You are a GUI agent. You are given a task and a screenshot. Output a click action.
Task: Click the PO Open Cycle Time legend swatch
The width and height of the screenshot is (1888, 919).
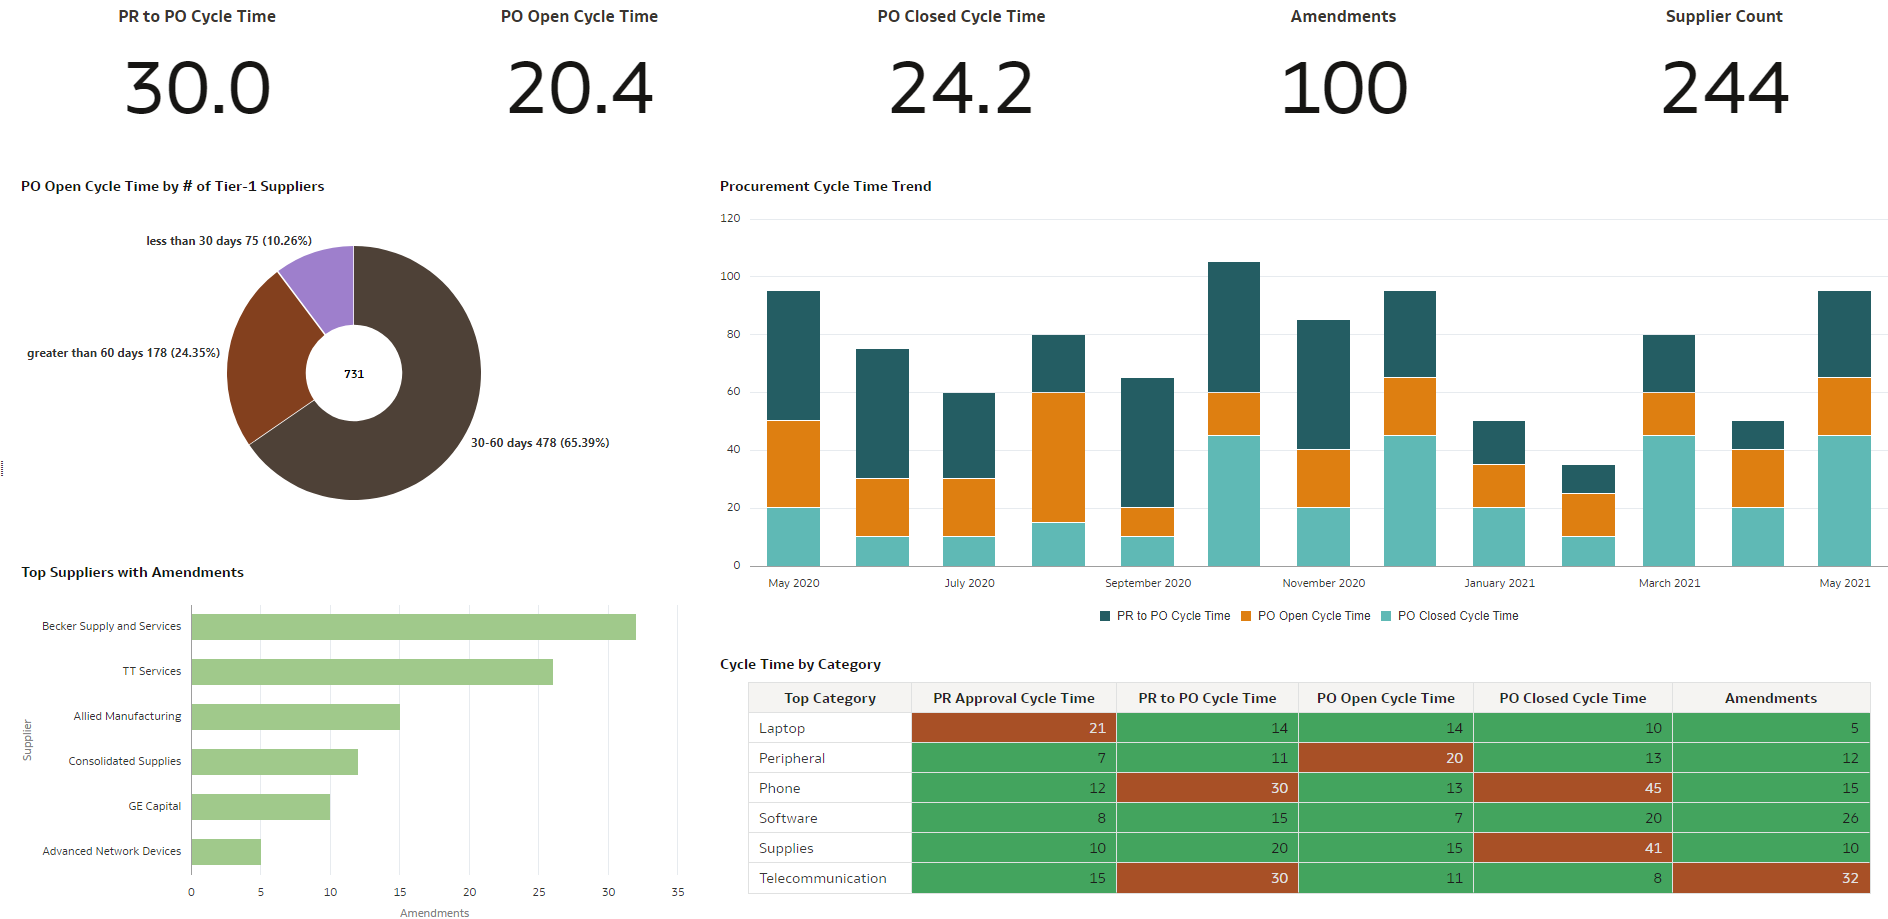tap(1246, 616)
